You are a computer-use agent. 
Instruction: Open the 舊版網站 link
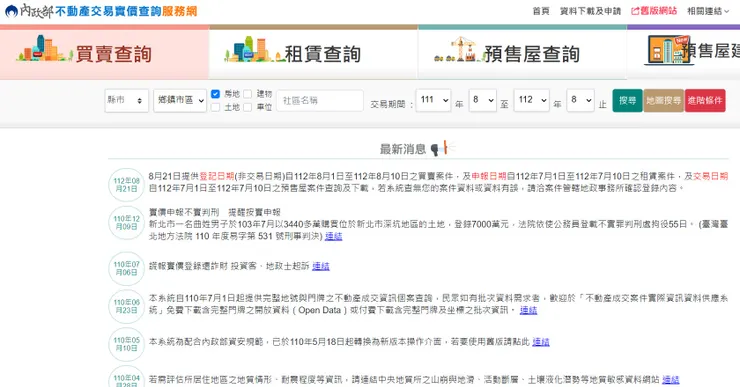coord(654,11)
